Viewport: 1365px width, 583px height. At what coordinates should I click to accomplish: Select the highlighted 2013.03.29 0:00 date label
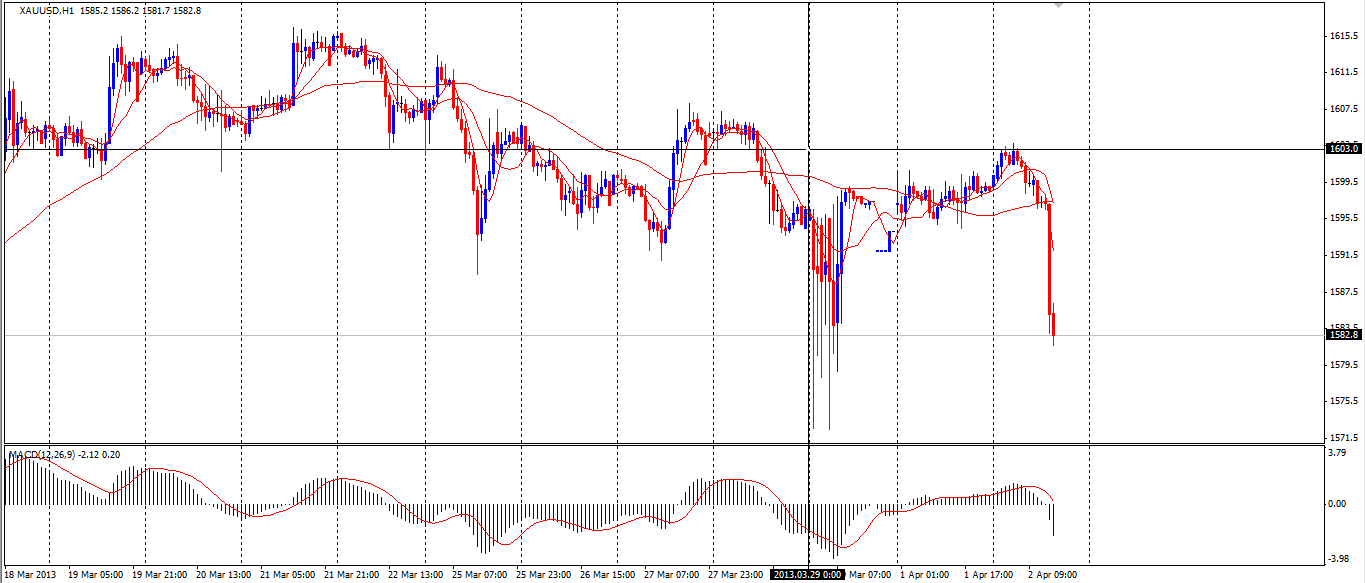(807, 575)
